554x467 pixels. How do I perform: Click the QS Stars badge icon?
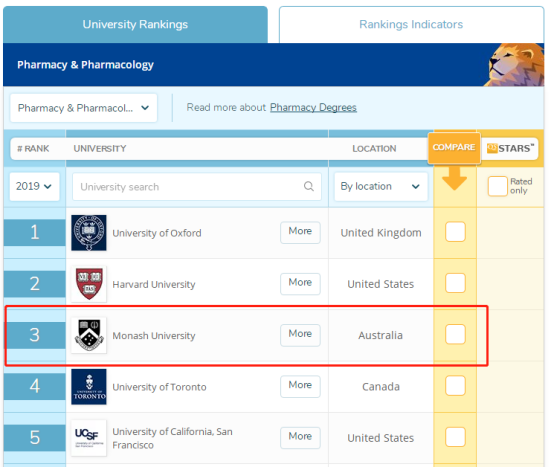(x=492, y=148)
